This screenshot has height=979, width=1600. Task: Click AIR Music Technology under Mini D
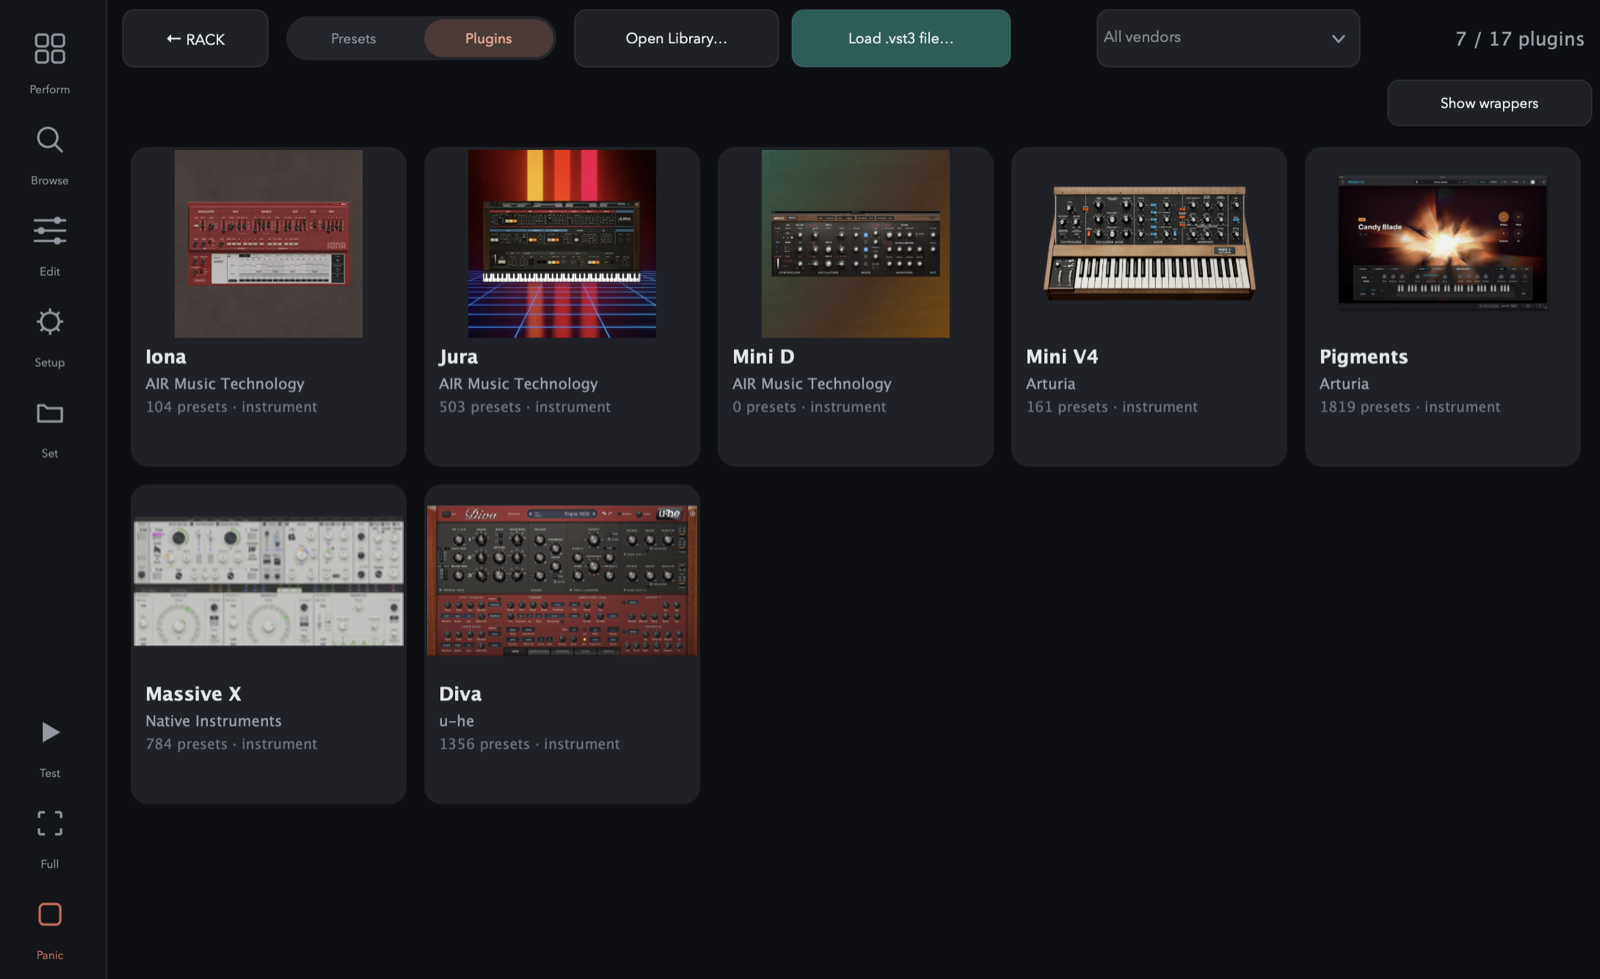click(x=812, y=384)
